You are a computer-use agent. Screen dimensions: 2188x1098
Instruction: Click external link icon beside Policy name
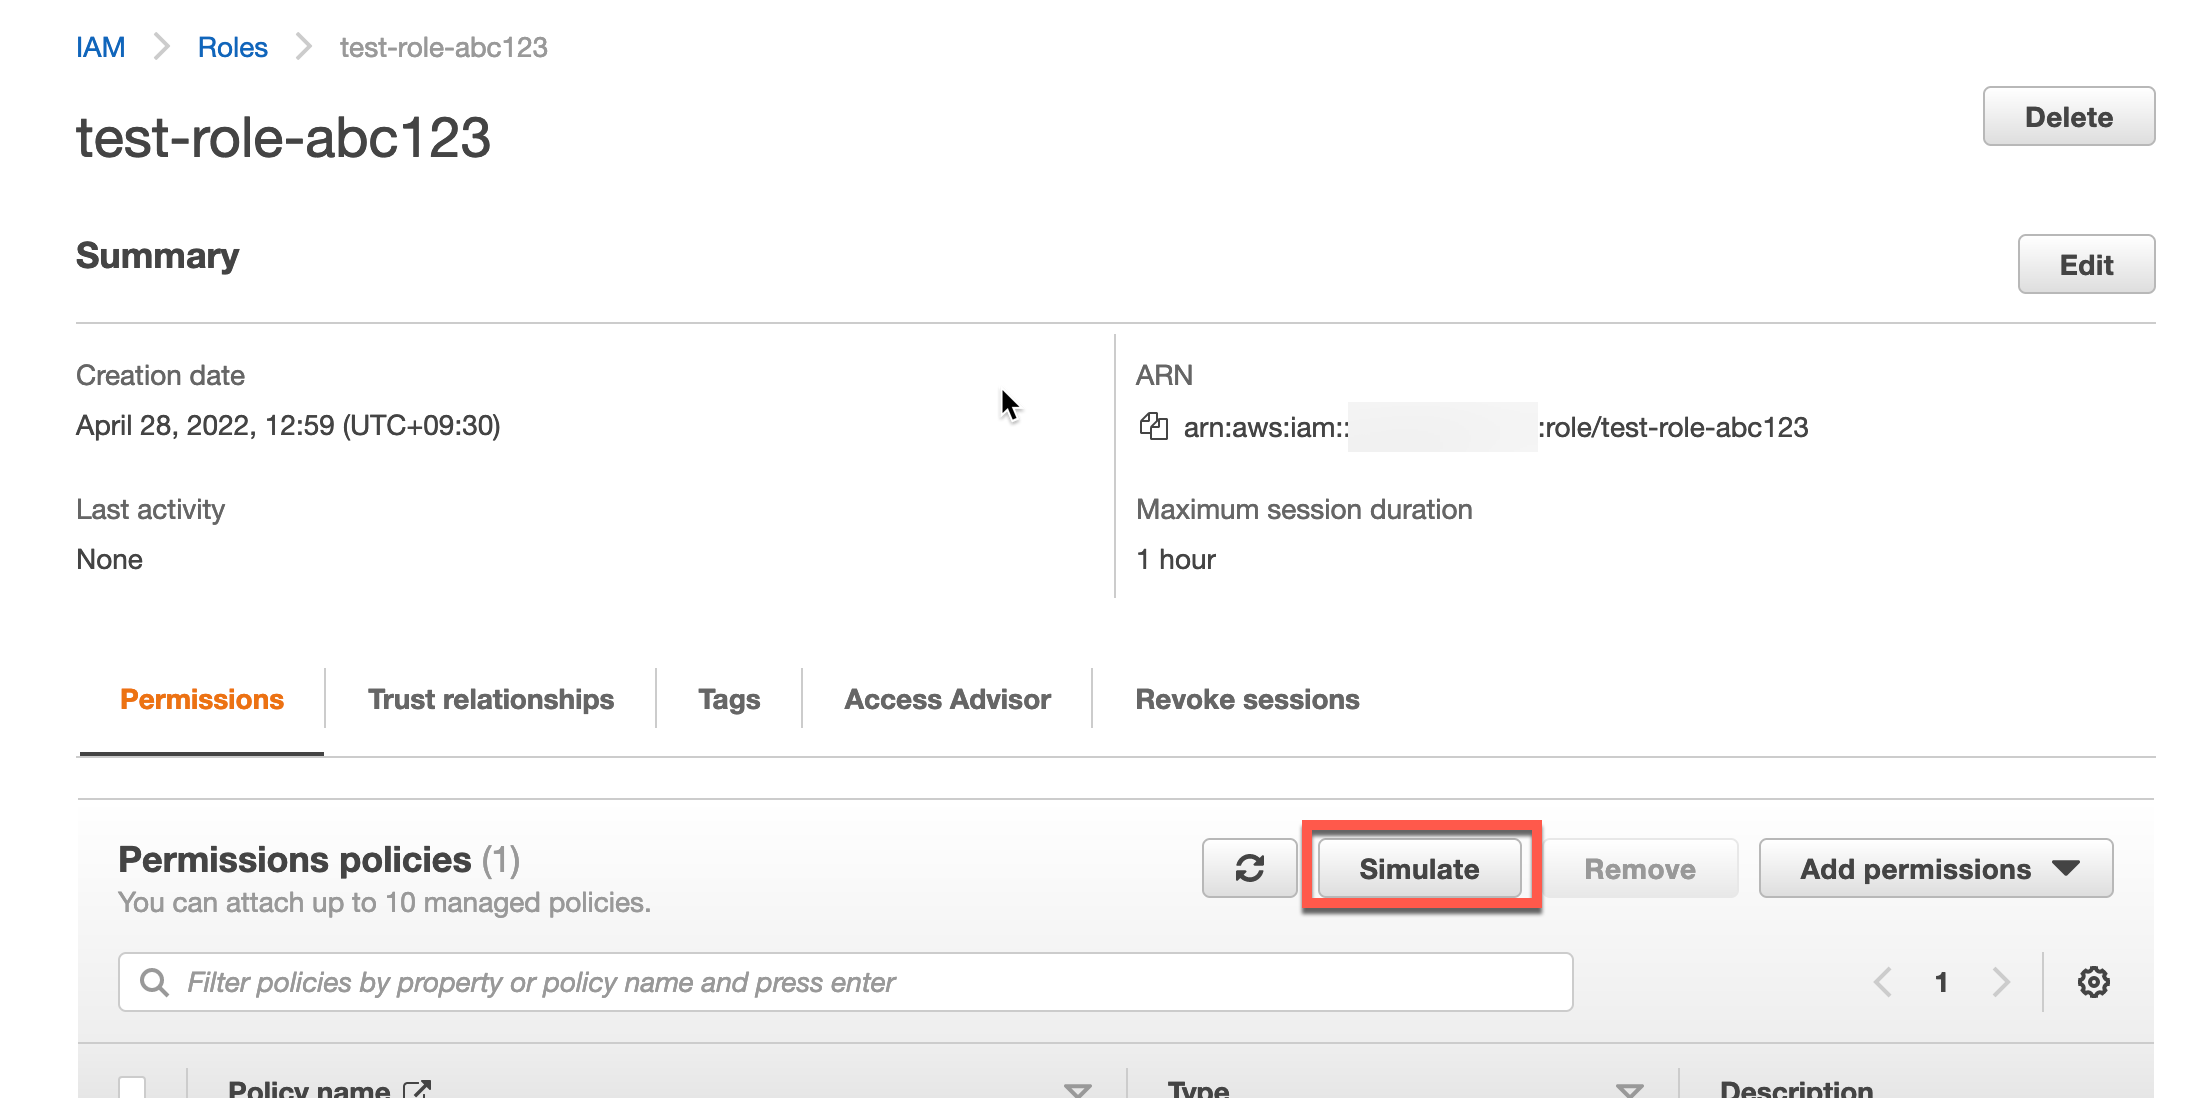[x=417, y=1089]
